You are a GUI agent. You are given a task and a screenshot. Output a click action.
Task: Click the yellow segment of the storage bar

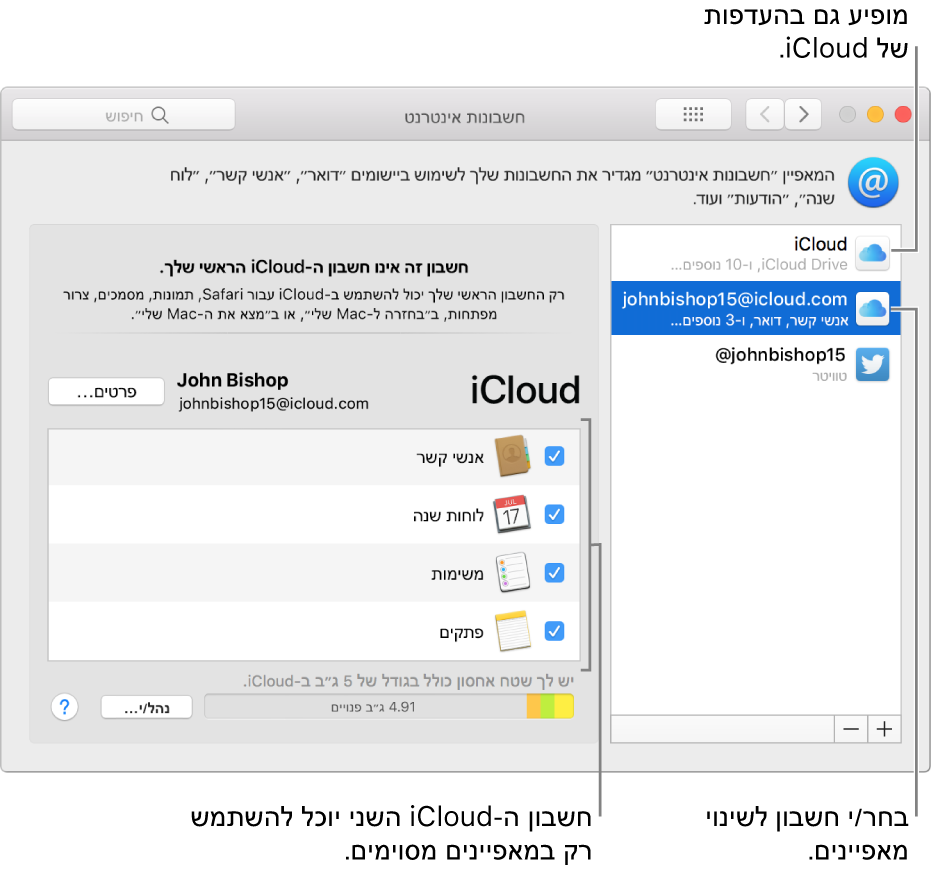(x=563, y=707)
